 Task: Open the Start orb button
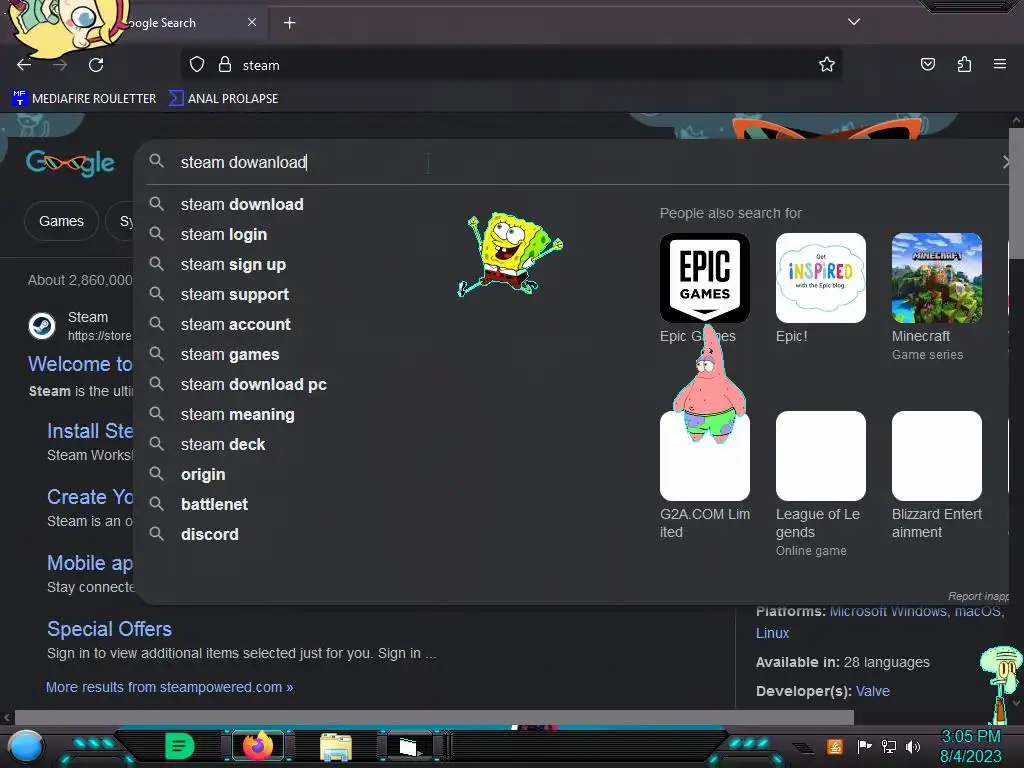(25, 747)
